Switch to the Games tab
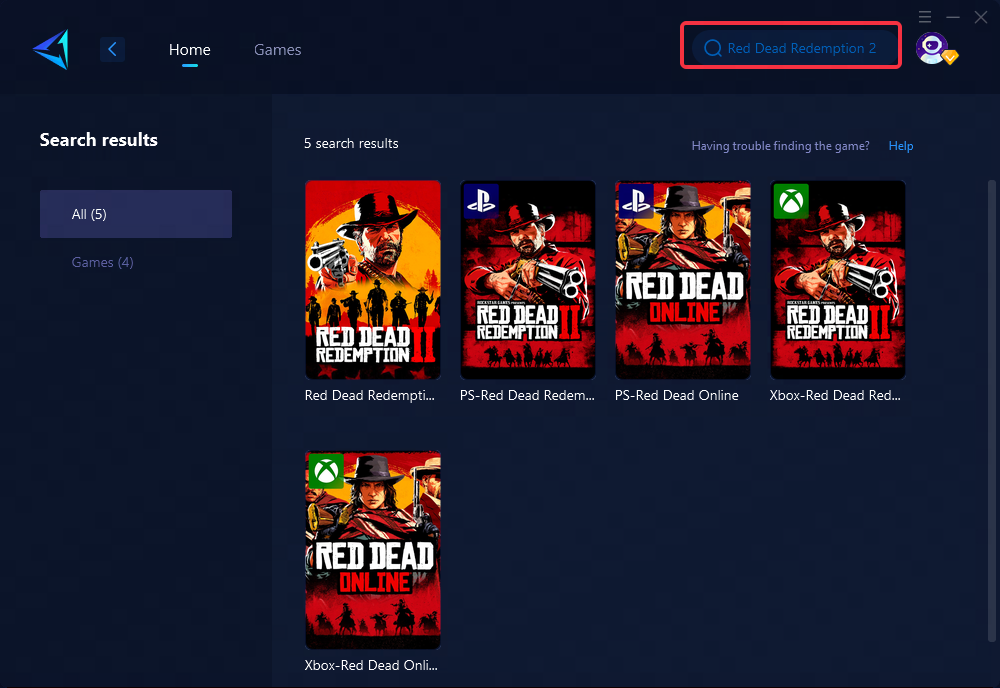1000x688 pixels. tap(277, 50)
